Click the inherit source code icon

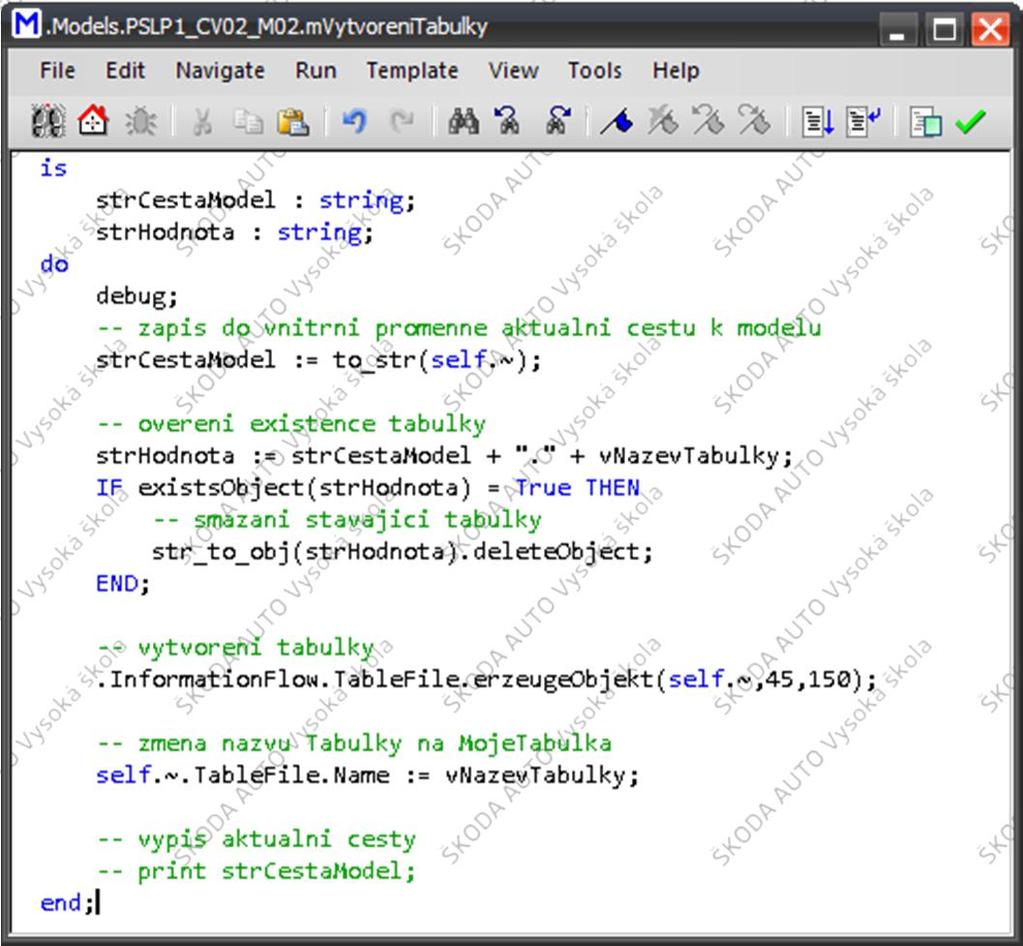(x=925, y=122)
